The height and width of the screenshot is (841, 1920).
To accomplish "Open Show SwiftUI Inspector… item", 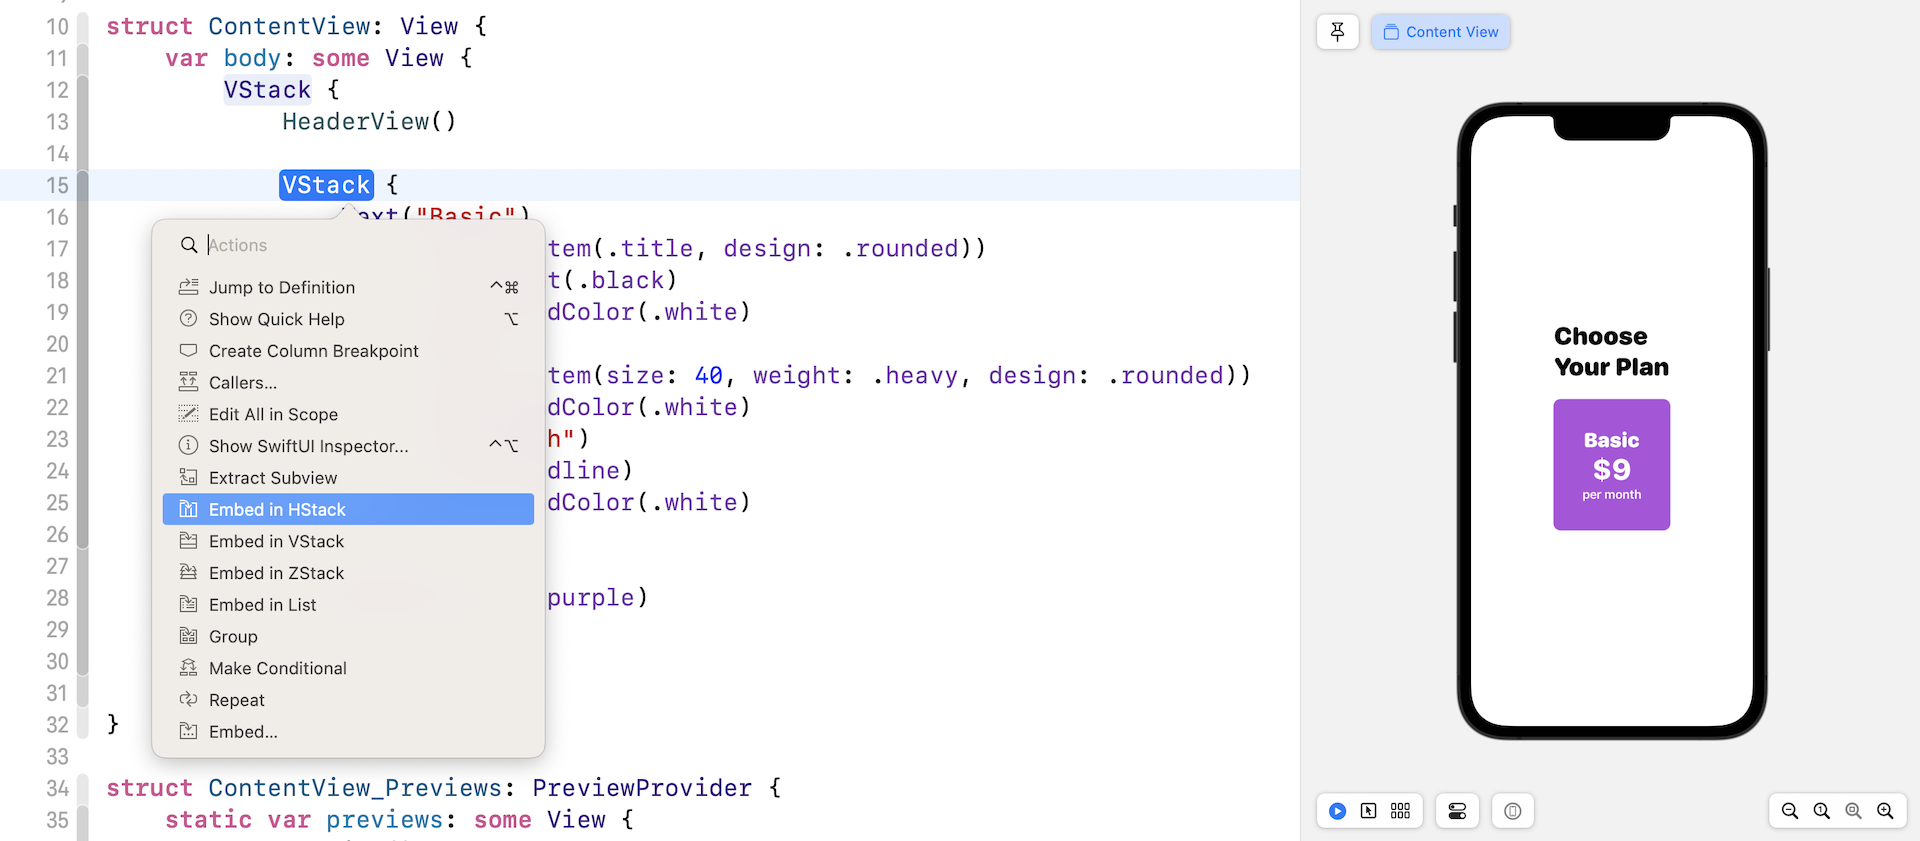I will [x=308, y=446].
